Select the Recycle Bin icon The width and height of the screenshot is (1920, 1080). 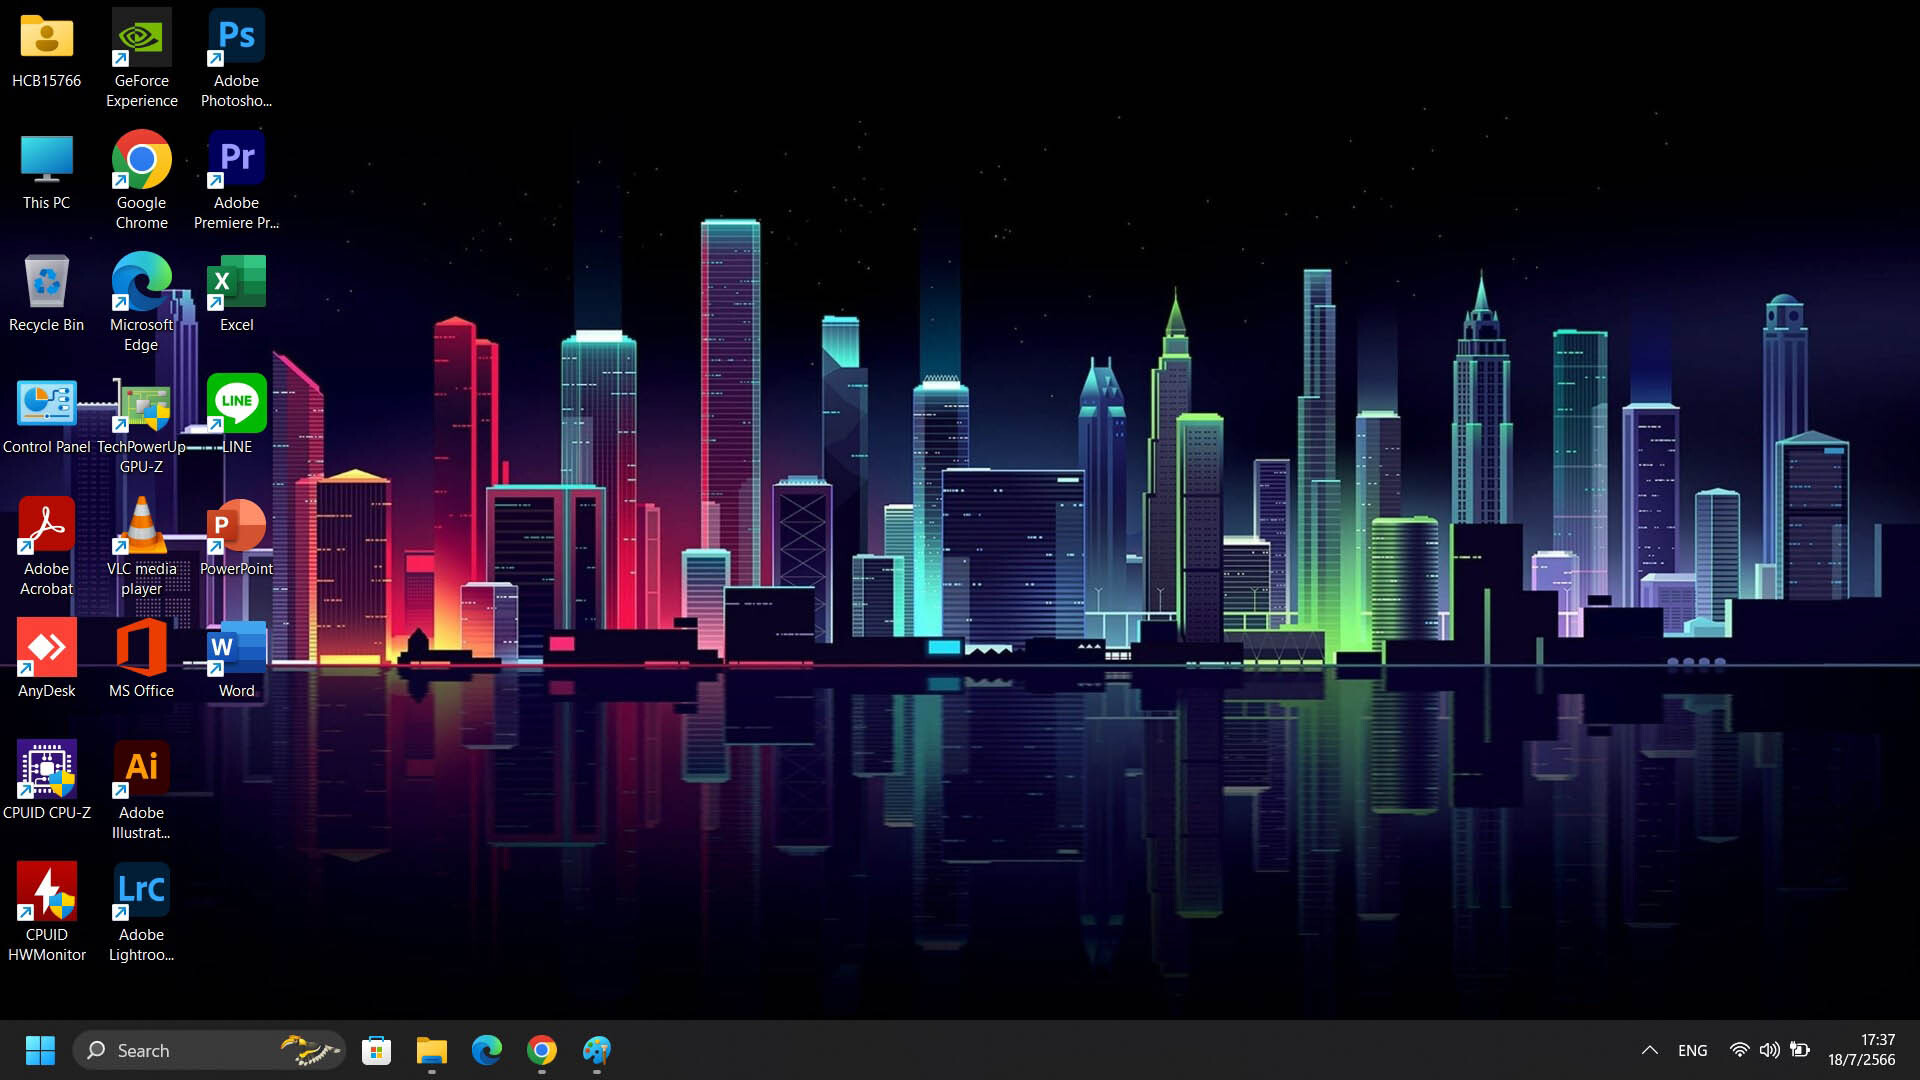pos(47,294)
